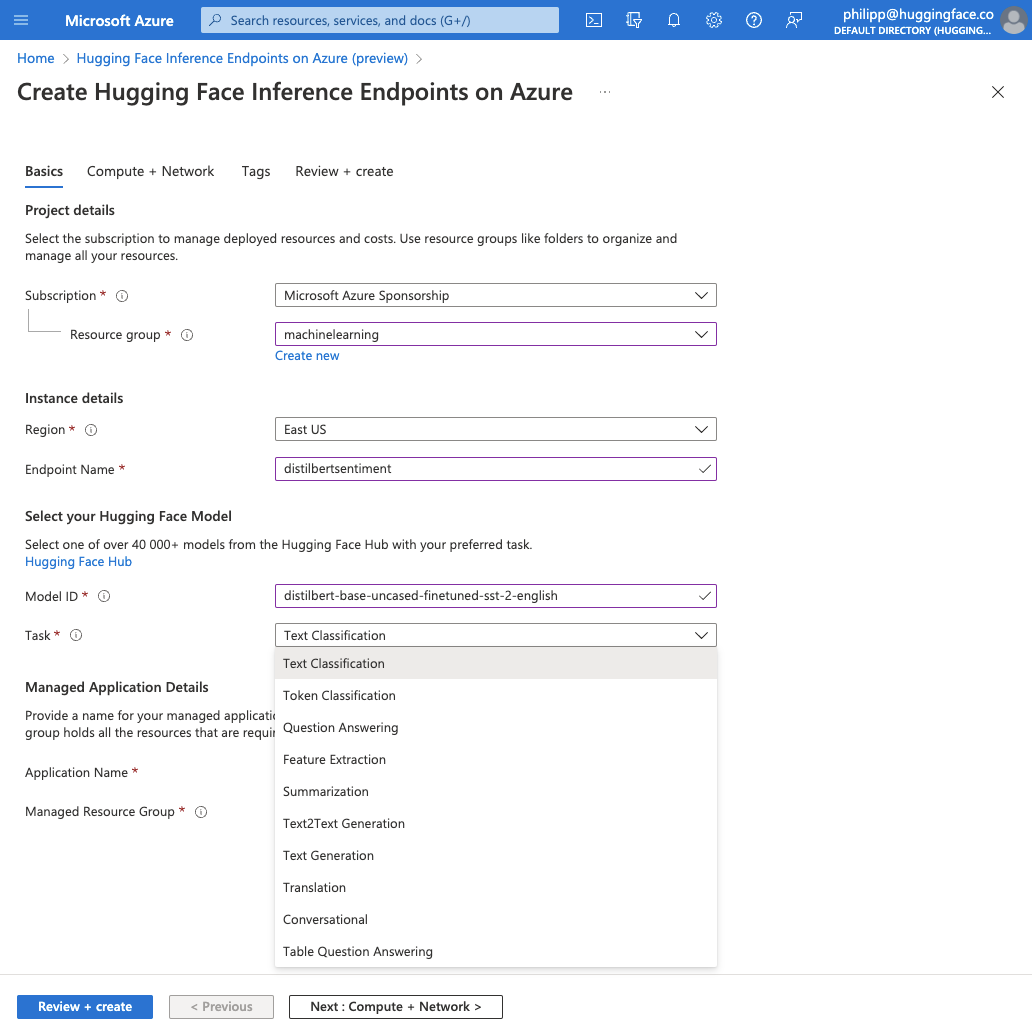Launch Cloud Shell from the top bar
The width and height of the screenshot is (1032, 1034).
[x=594, y=20]
